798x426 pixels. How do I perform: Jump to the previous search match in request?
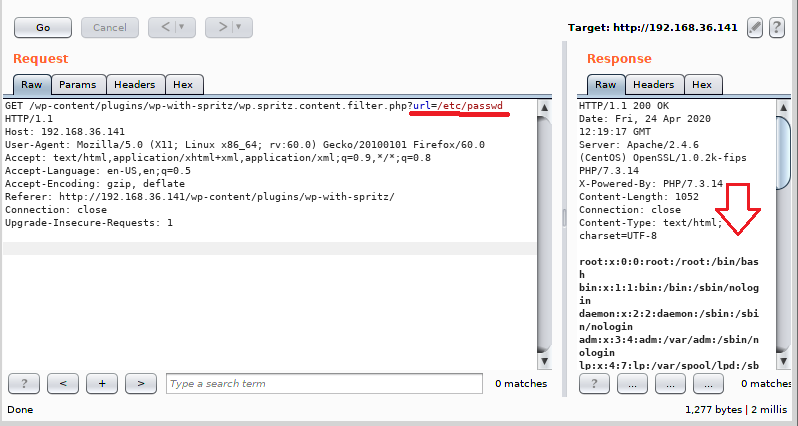(x=63, y=384)
